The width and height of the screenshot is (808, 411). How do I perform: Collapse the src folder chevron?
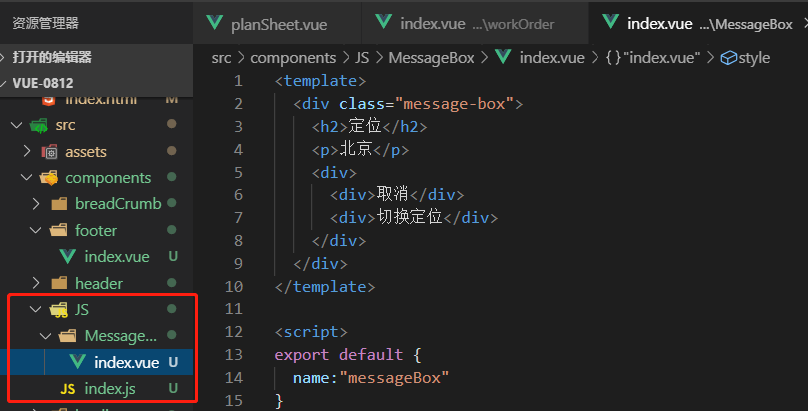[16, 125]
